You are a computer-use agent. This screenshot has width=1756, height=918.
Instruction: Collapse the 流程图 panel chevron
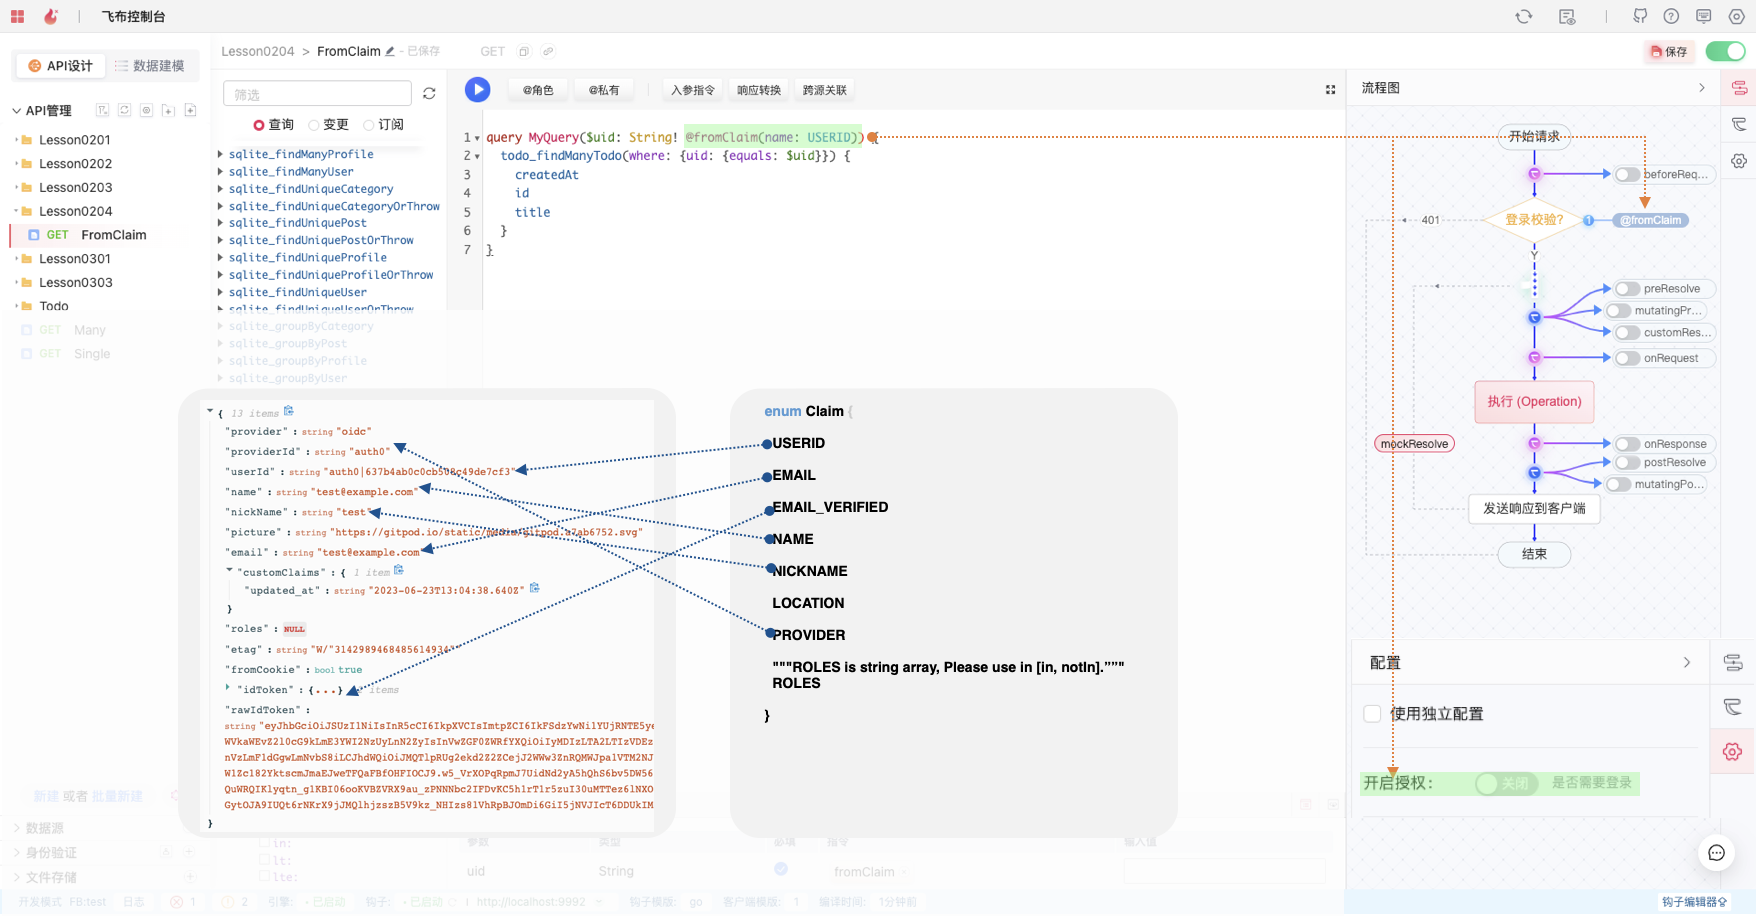[x=1701, y=88]
